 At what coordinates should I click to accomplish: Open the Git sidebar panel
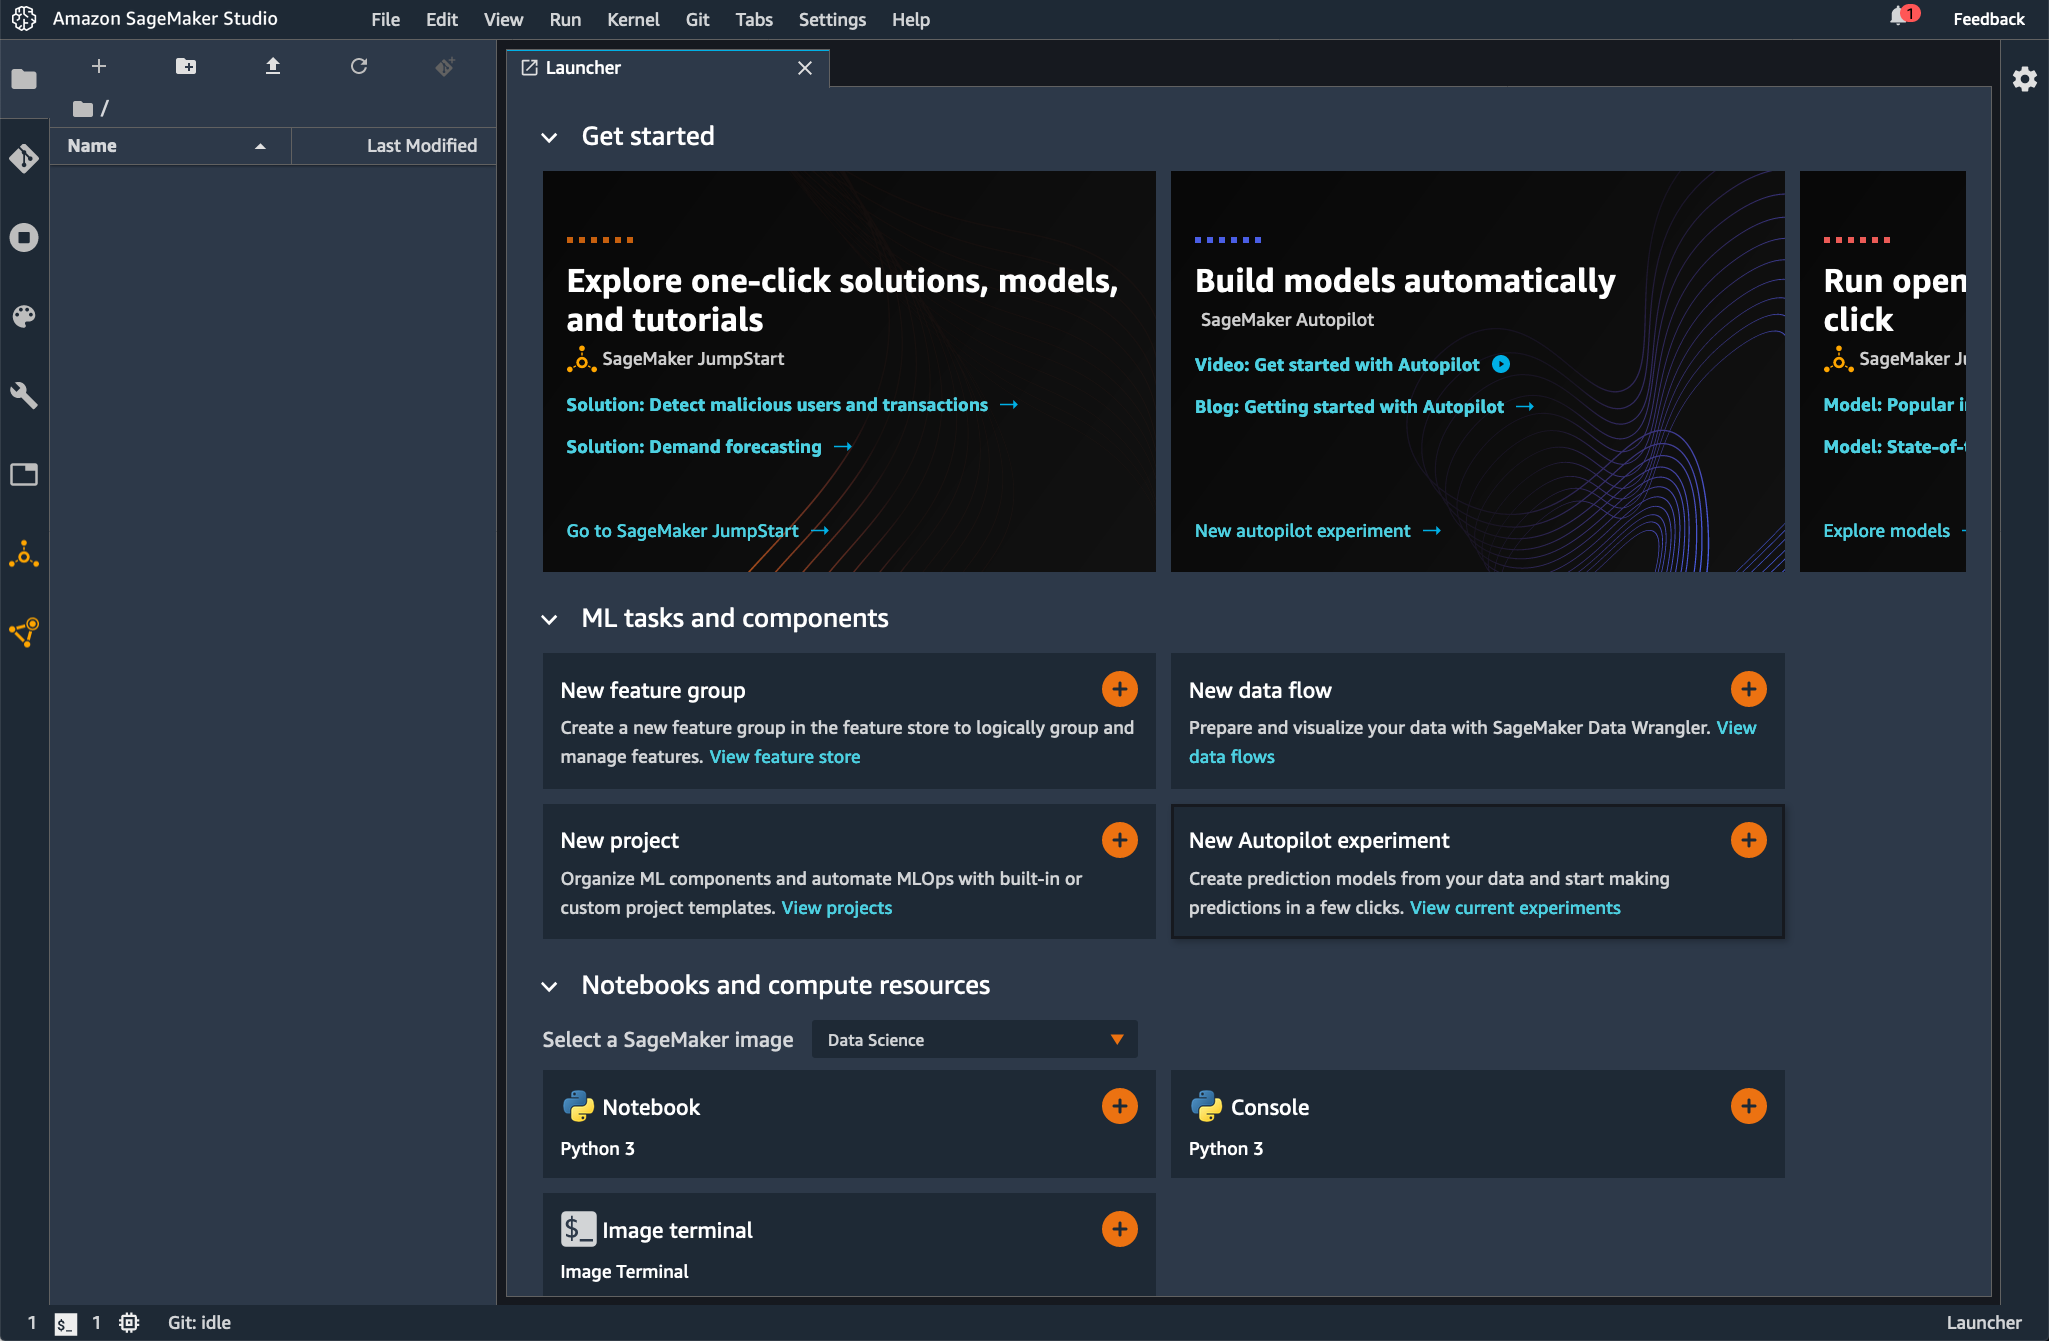(24, 158)
